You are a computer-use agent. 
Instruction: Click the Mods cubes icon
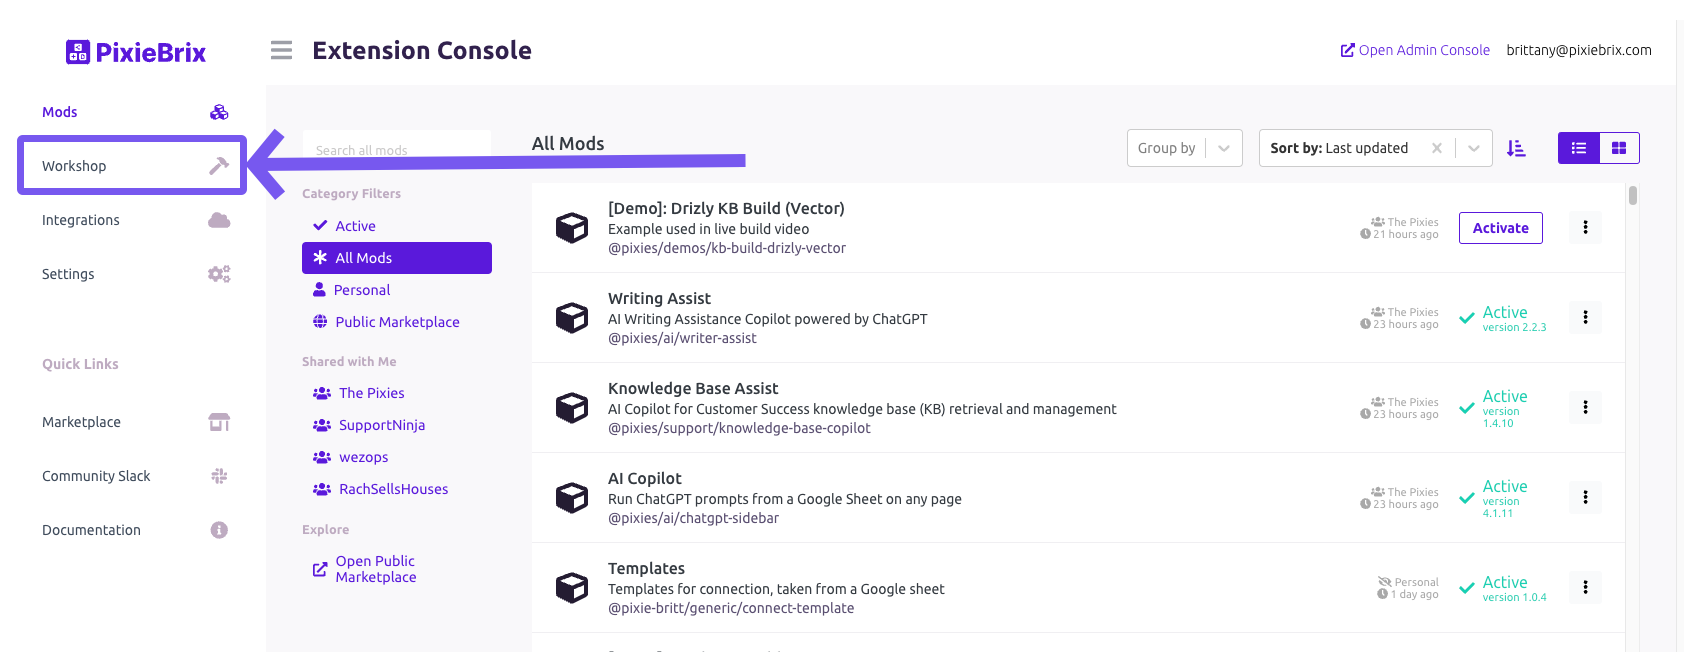(219, 112)
